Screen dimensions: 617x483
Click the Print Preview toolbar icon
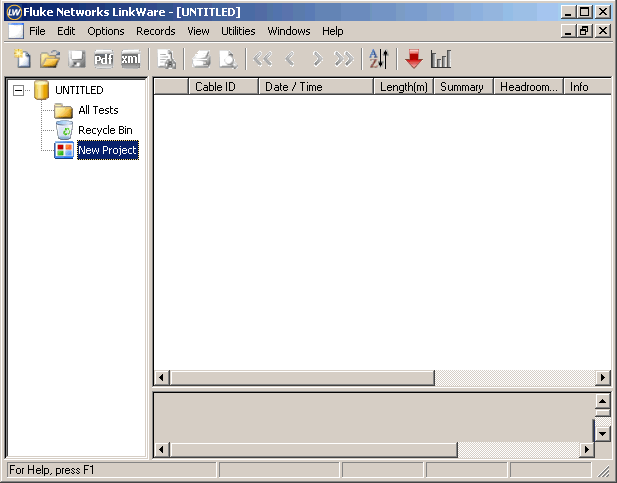pos(228,59)
